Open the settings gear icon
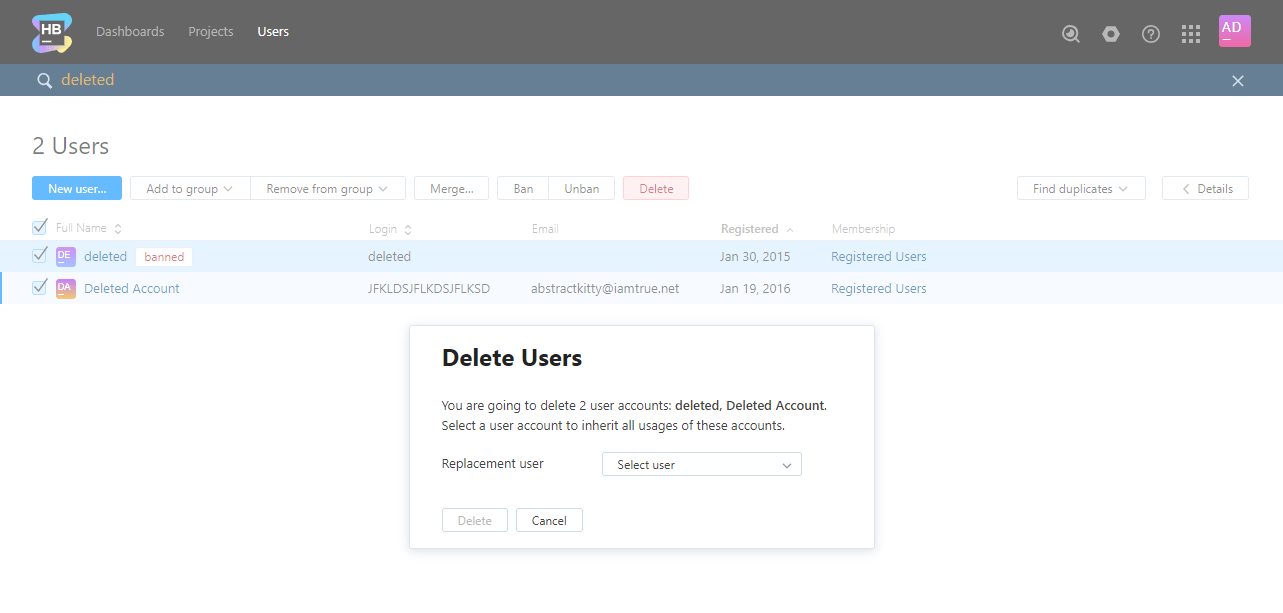The width and height of the screenshot is (1283, 613). coord(1110,33)
